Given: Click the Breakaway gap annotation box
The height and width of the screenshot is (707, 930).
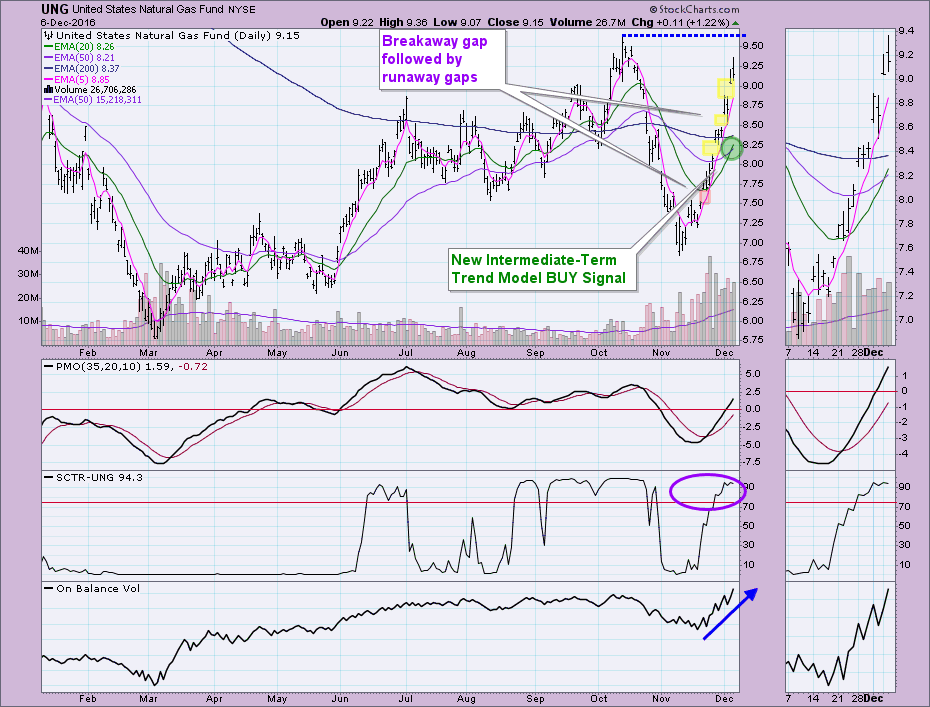Looking at the screenshot, I should click(x=442, y=59).
